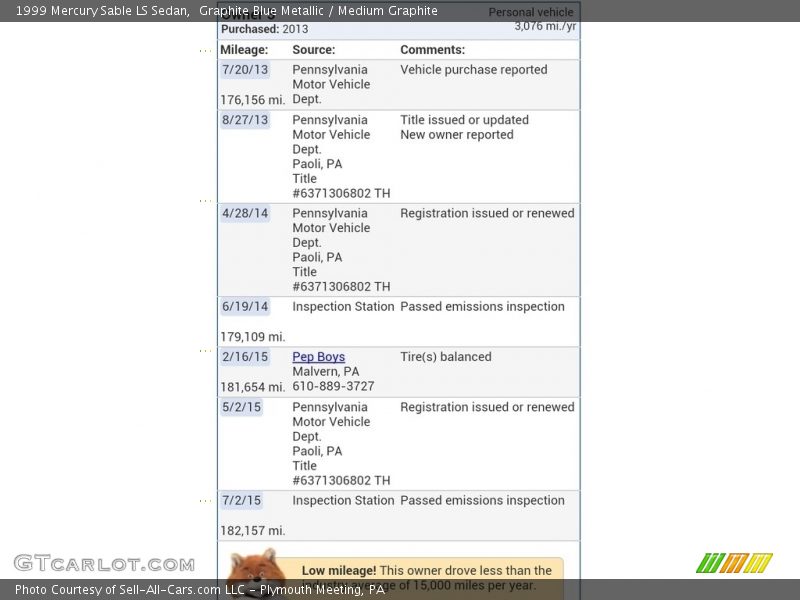
Task: Select the 7/20/13 date entry
Action: [245, 69]
